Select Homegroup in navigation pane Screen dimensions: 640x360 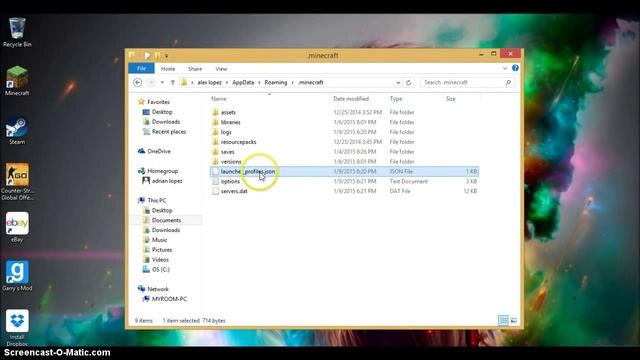pyautogui.click(x=162, y=171)
